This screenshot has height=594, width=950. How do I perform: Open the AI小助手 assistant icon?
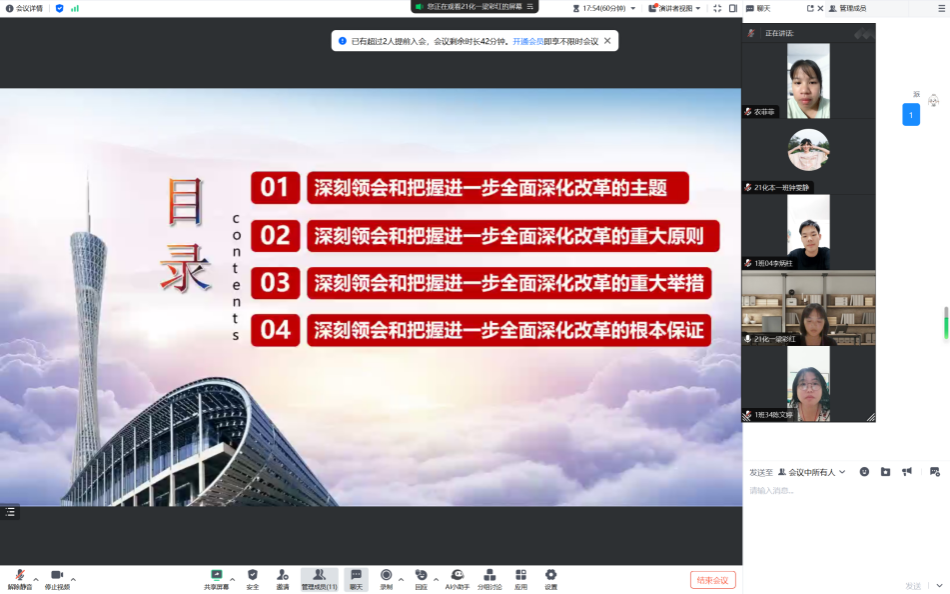457,576
